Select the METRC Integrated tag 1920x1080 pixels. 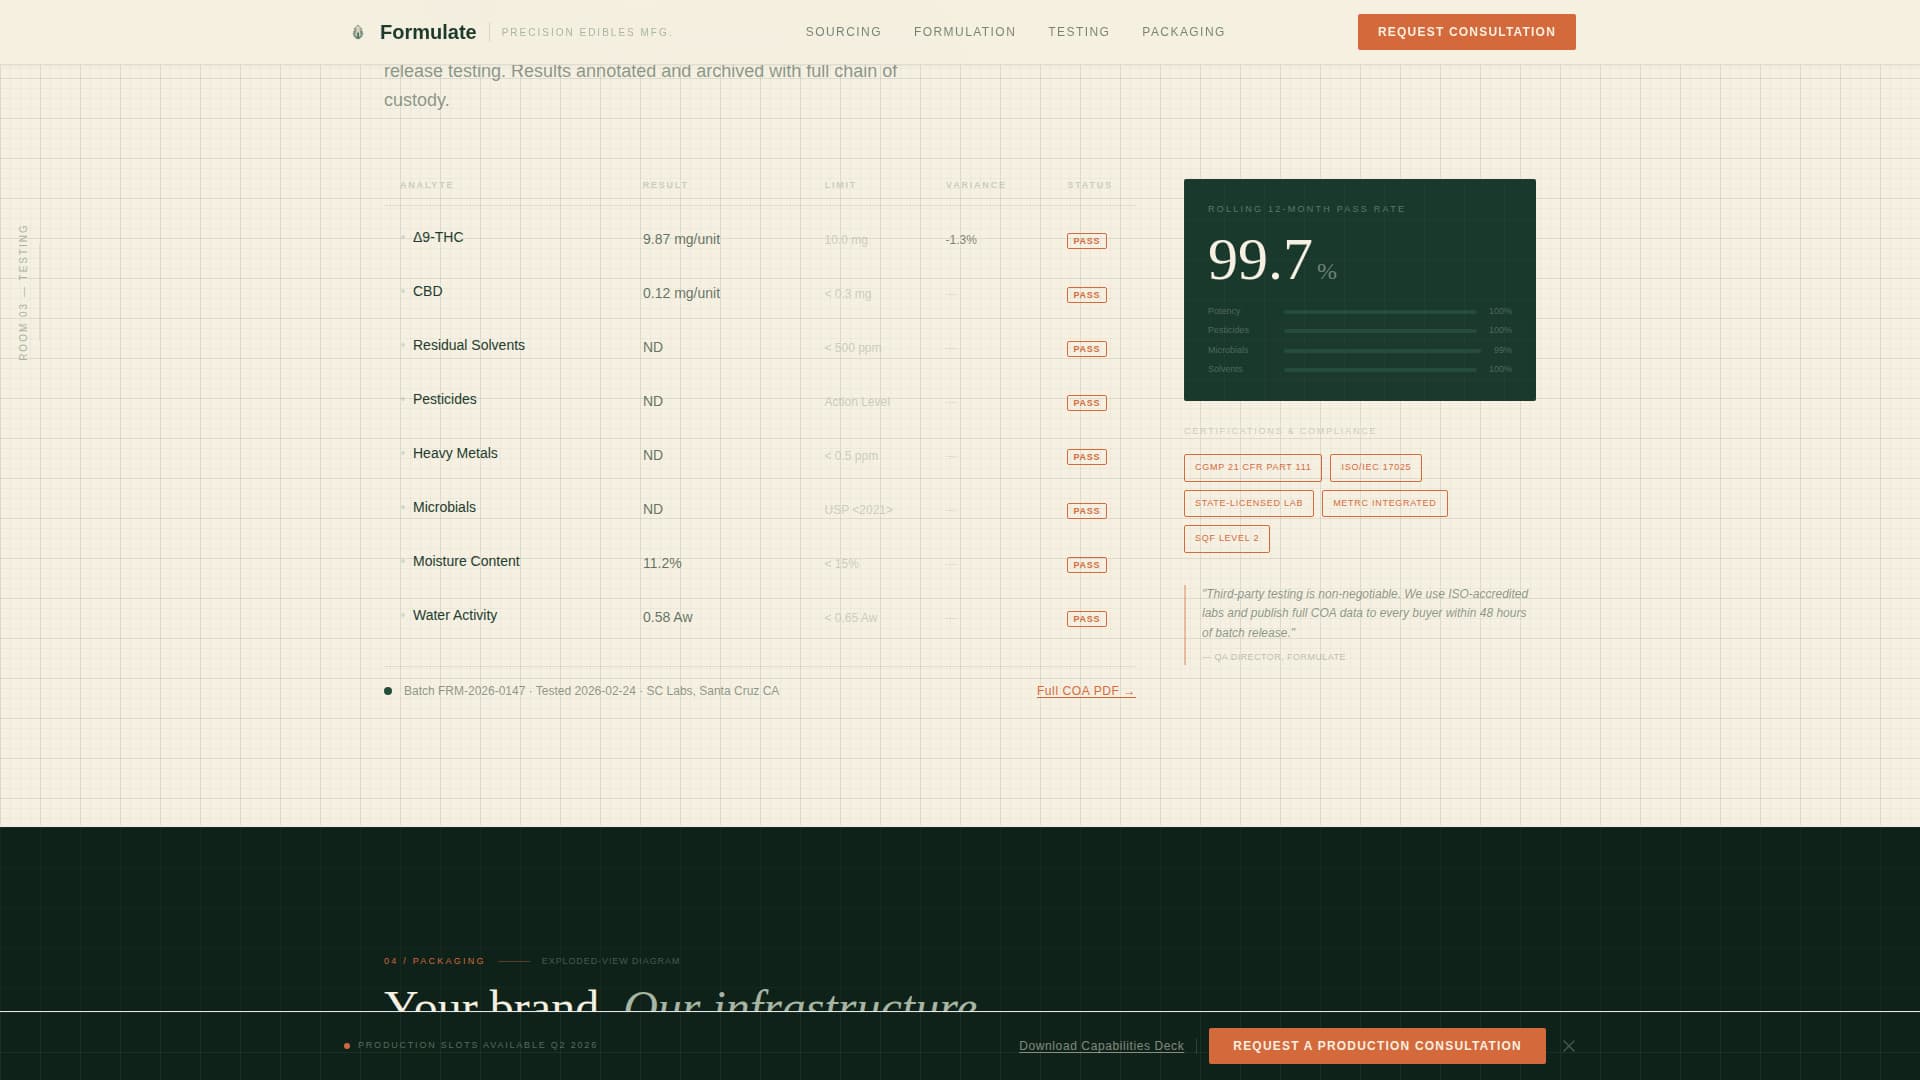[x=1384, y=503]
